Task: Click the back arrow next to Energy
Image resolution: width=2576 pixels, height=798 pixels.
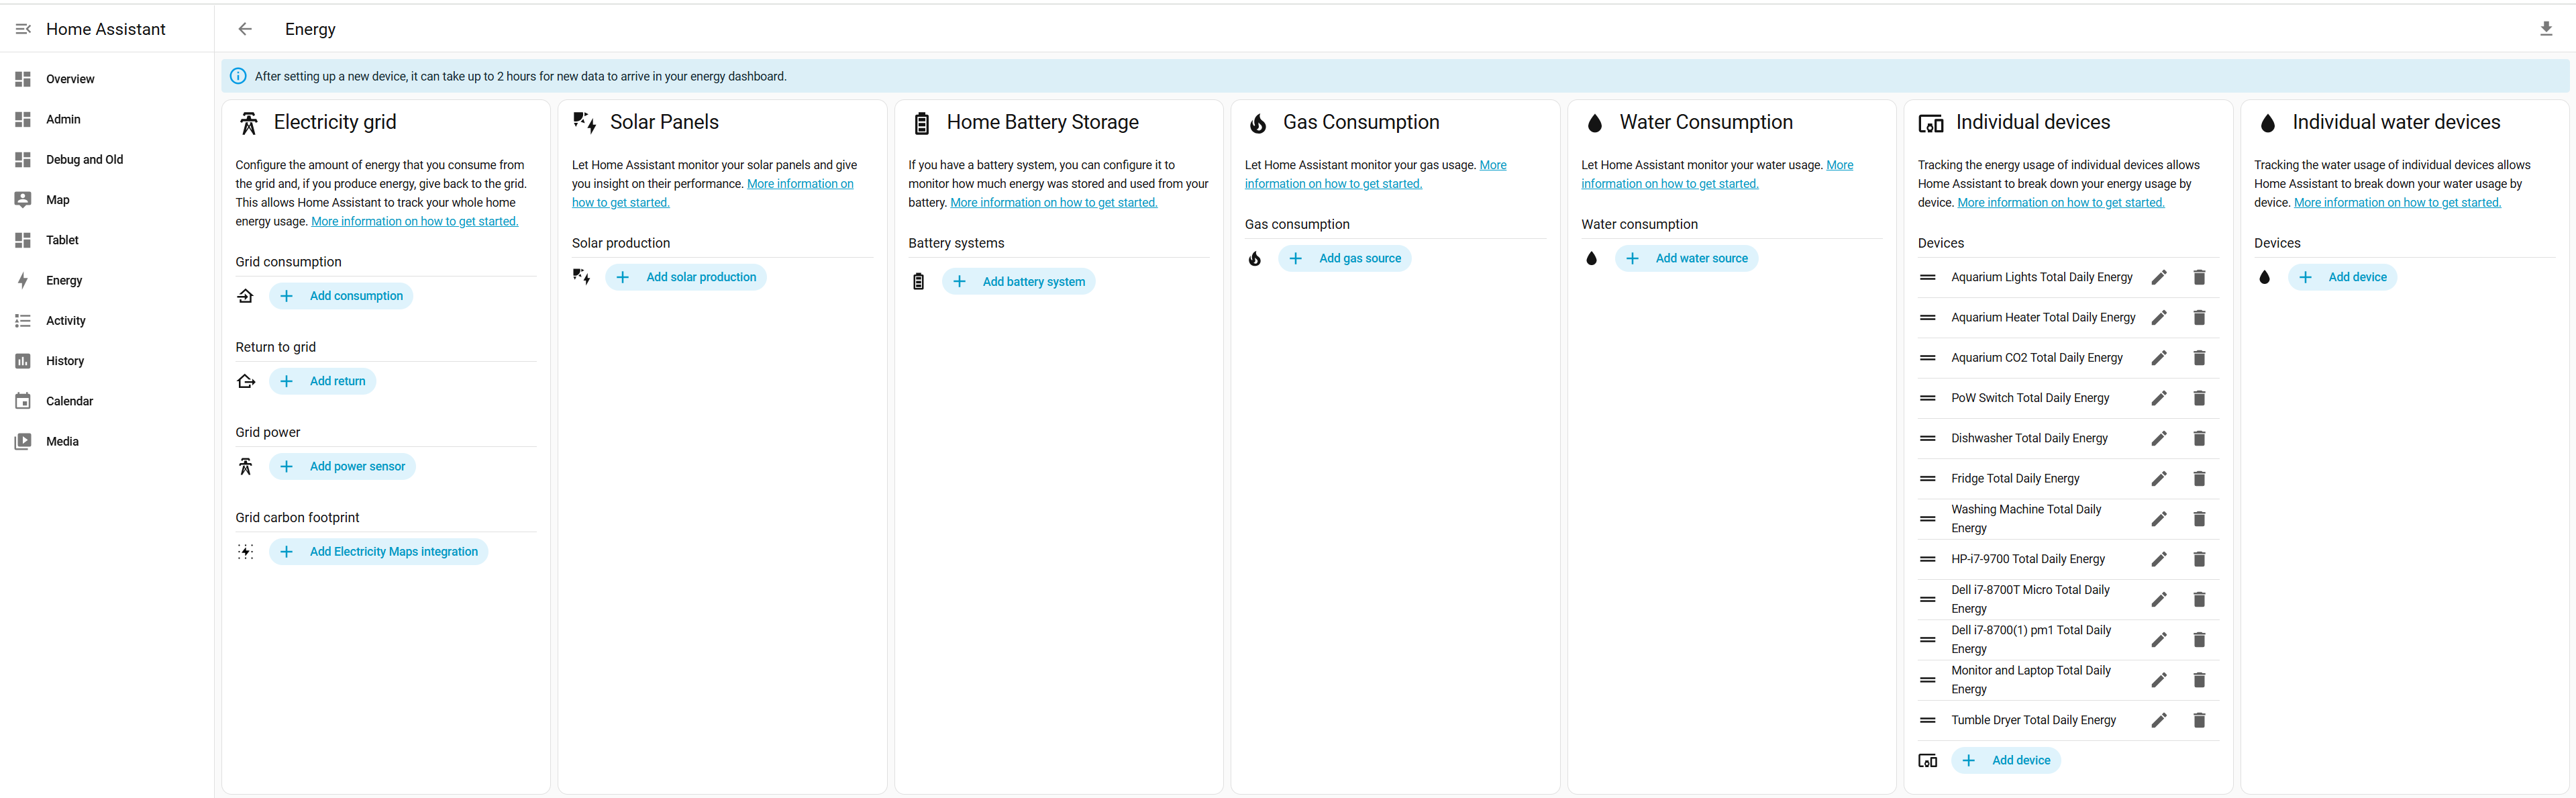Action: [x=245, y=29]
